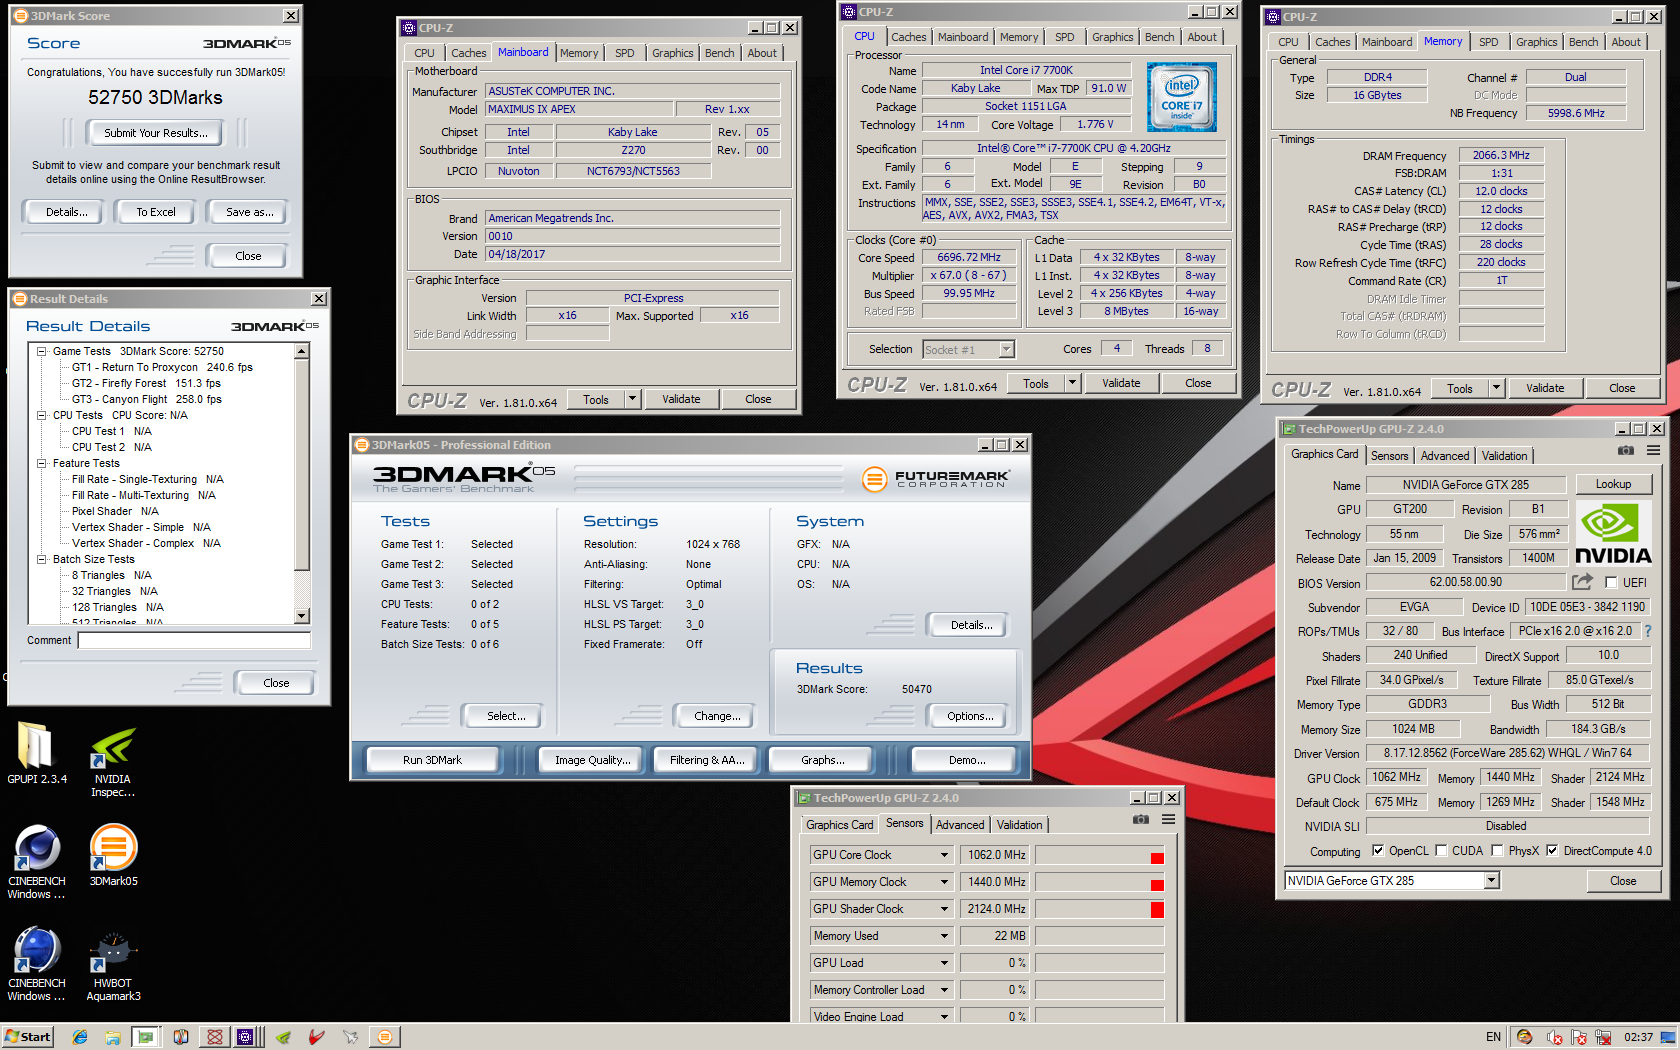Click the orange 3DMark05 taskbar button
The height and width of the screenshot is (1050, 1680).
(x=384, y=1037)
